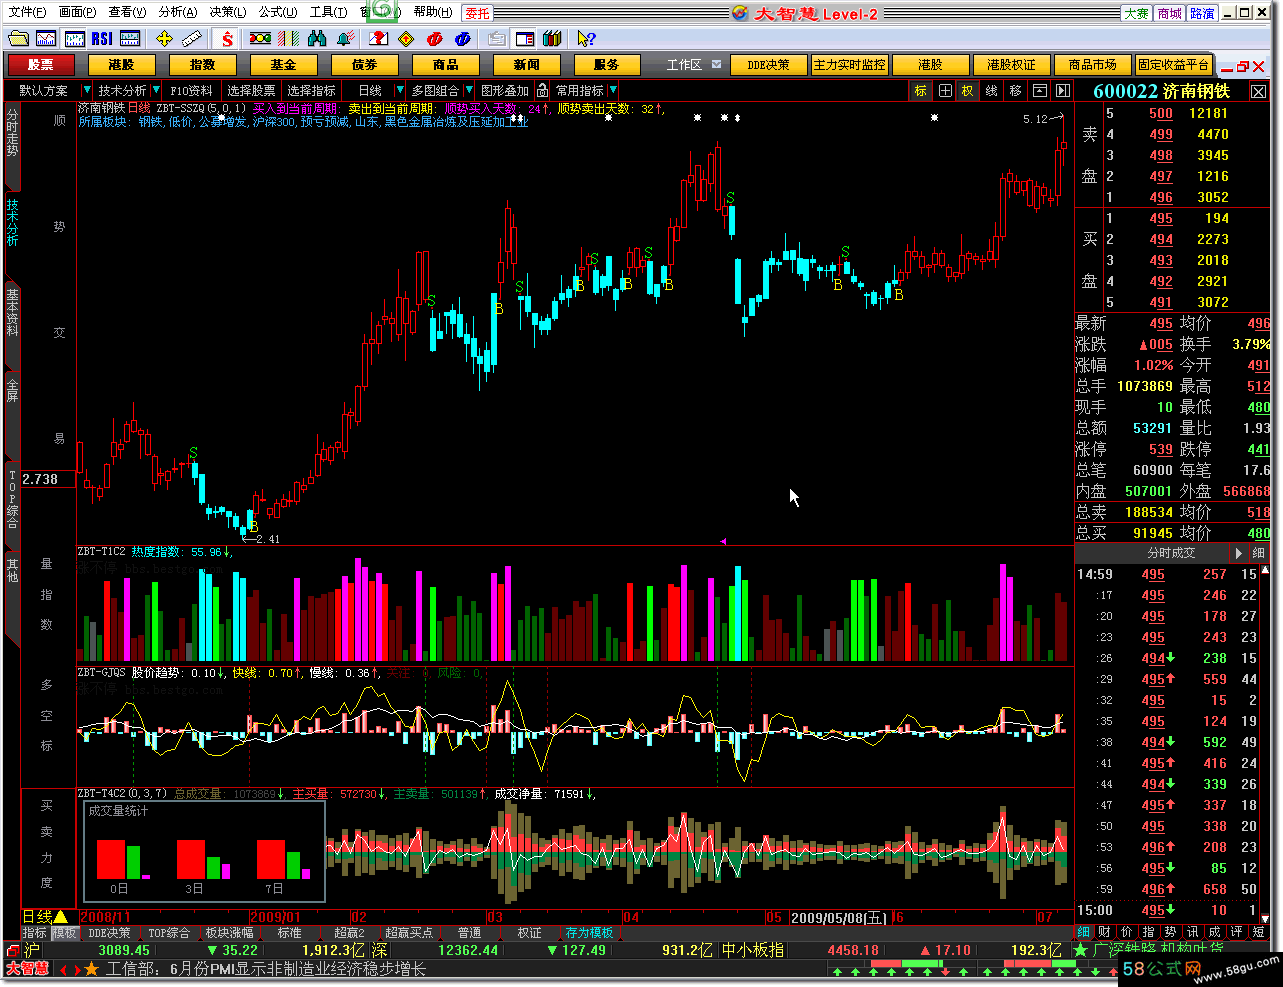
Task: Close the 600022 济南钢铁 quote panel
Action: (1258, 91)
